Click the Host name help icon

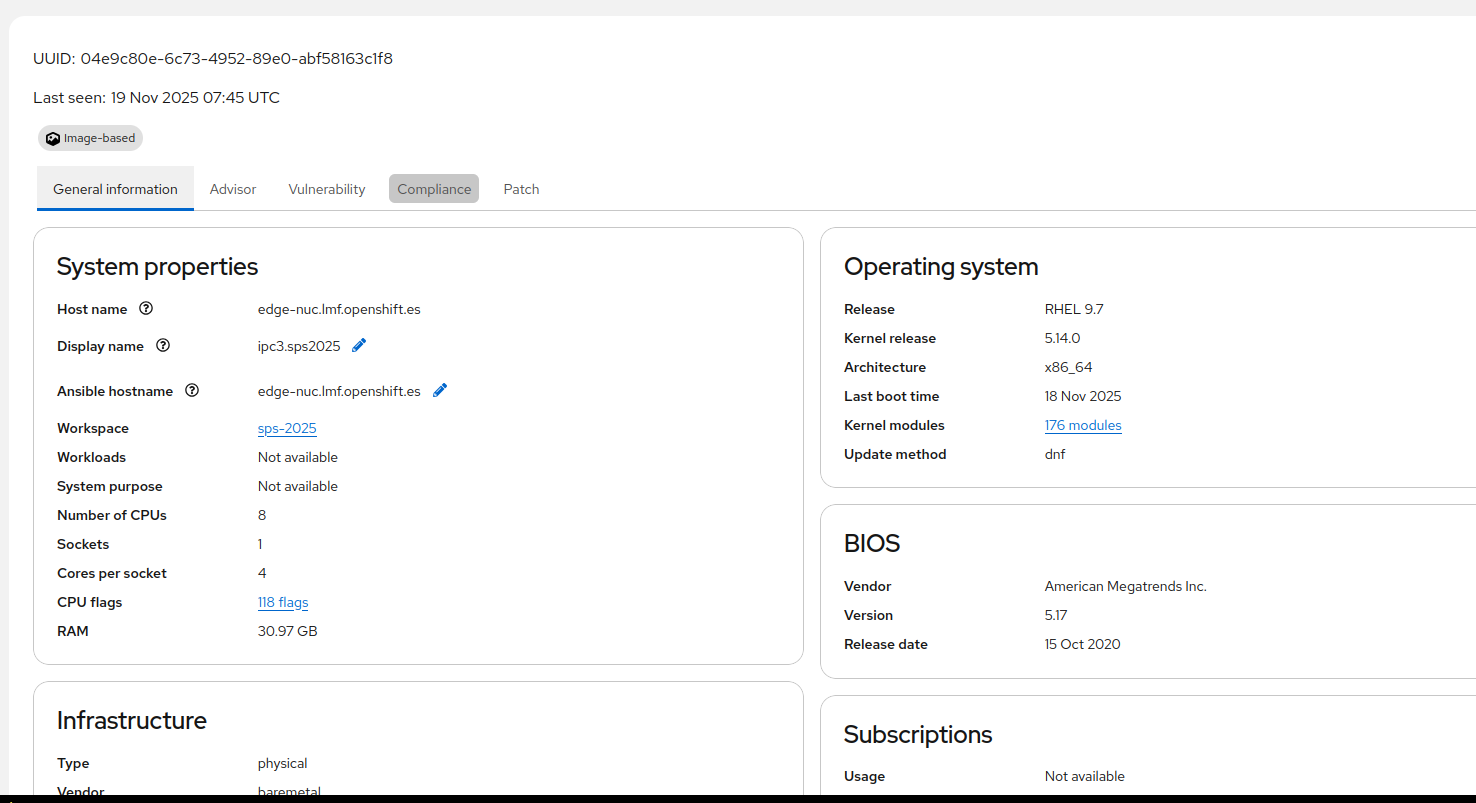(x=146, y=309)
